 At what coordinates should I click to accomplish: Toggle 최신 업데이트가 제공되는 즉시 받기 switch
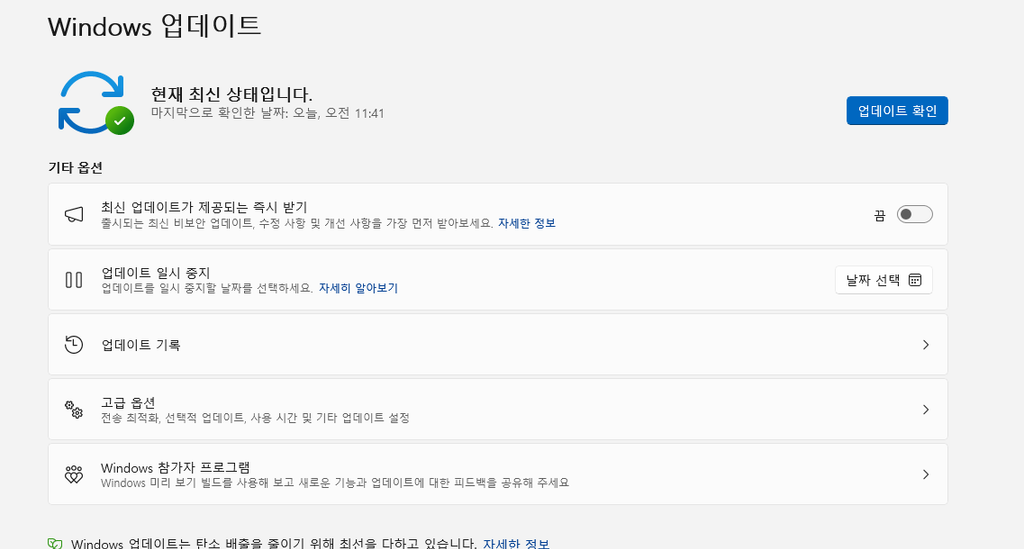[x=914, y=214]
